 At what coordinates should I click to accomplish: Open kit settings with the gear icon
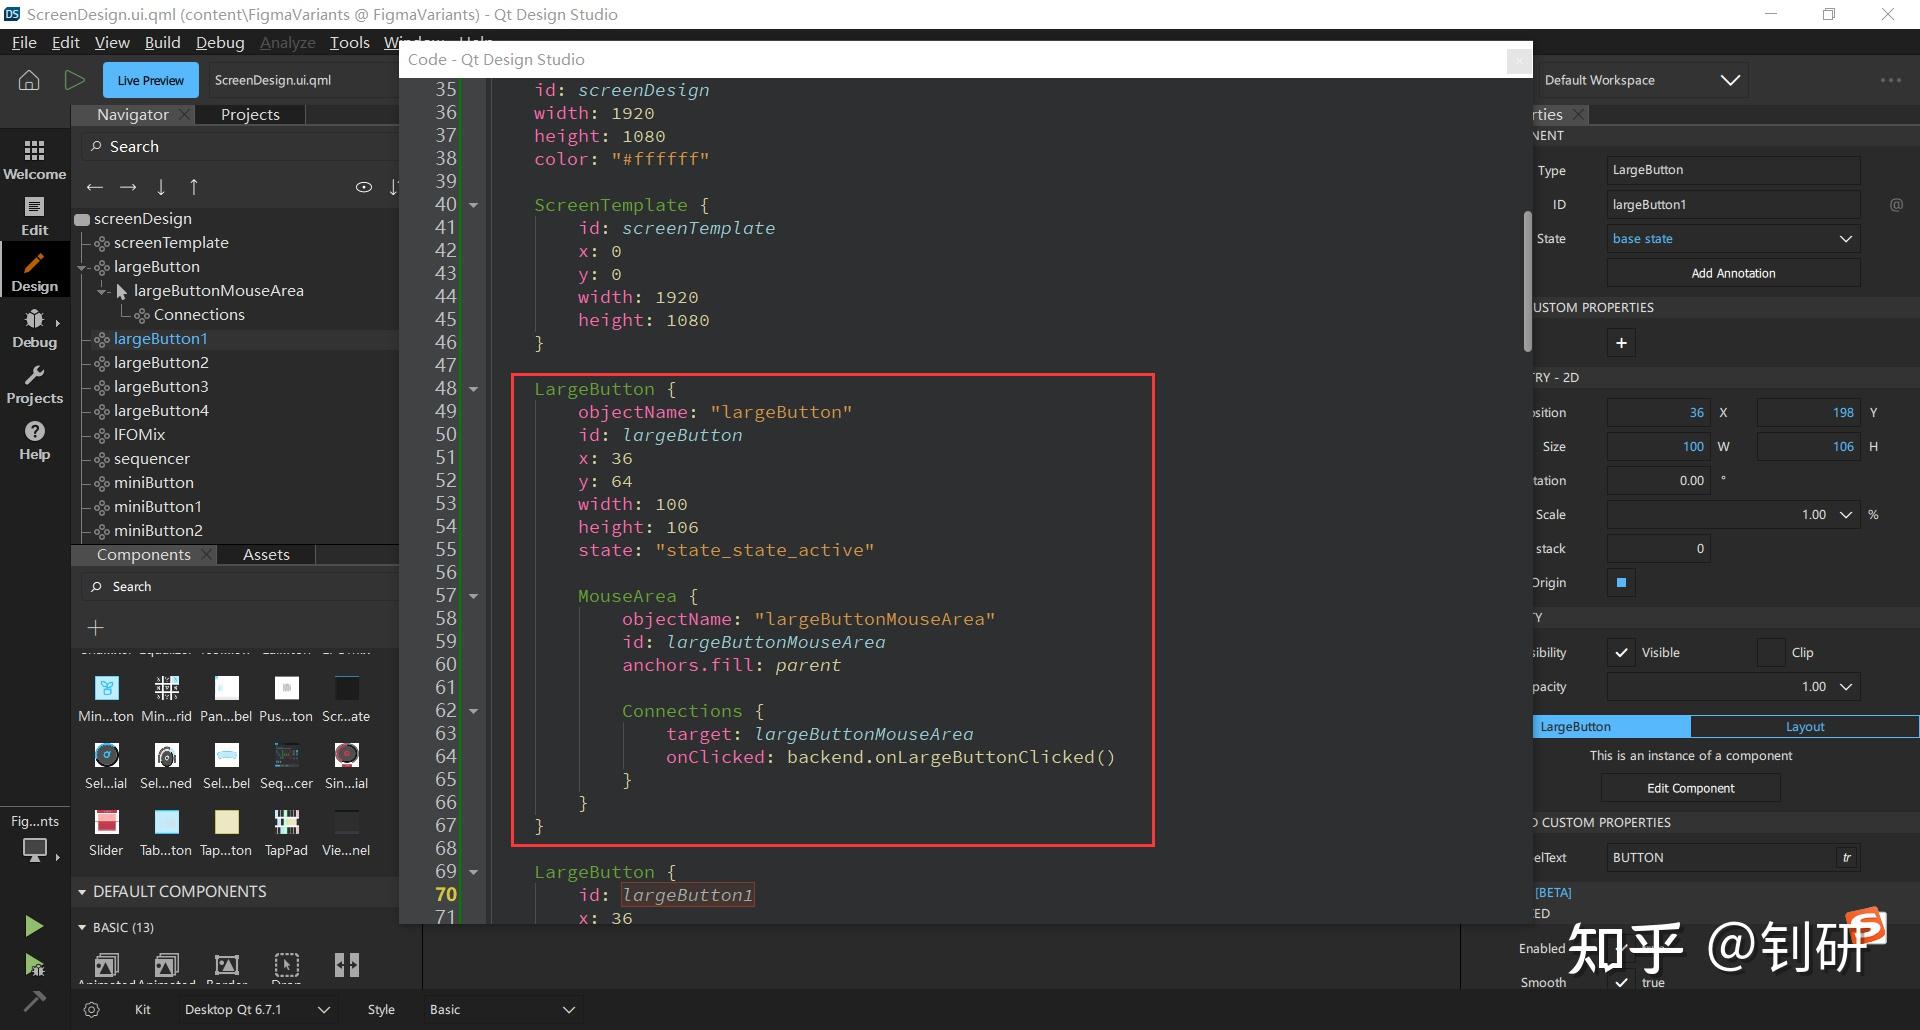pyautogui.click(x=91, y=1009)
